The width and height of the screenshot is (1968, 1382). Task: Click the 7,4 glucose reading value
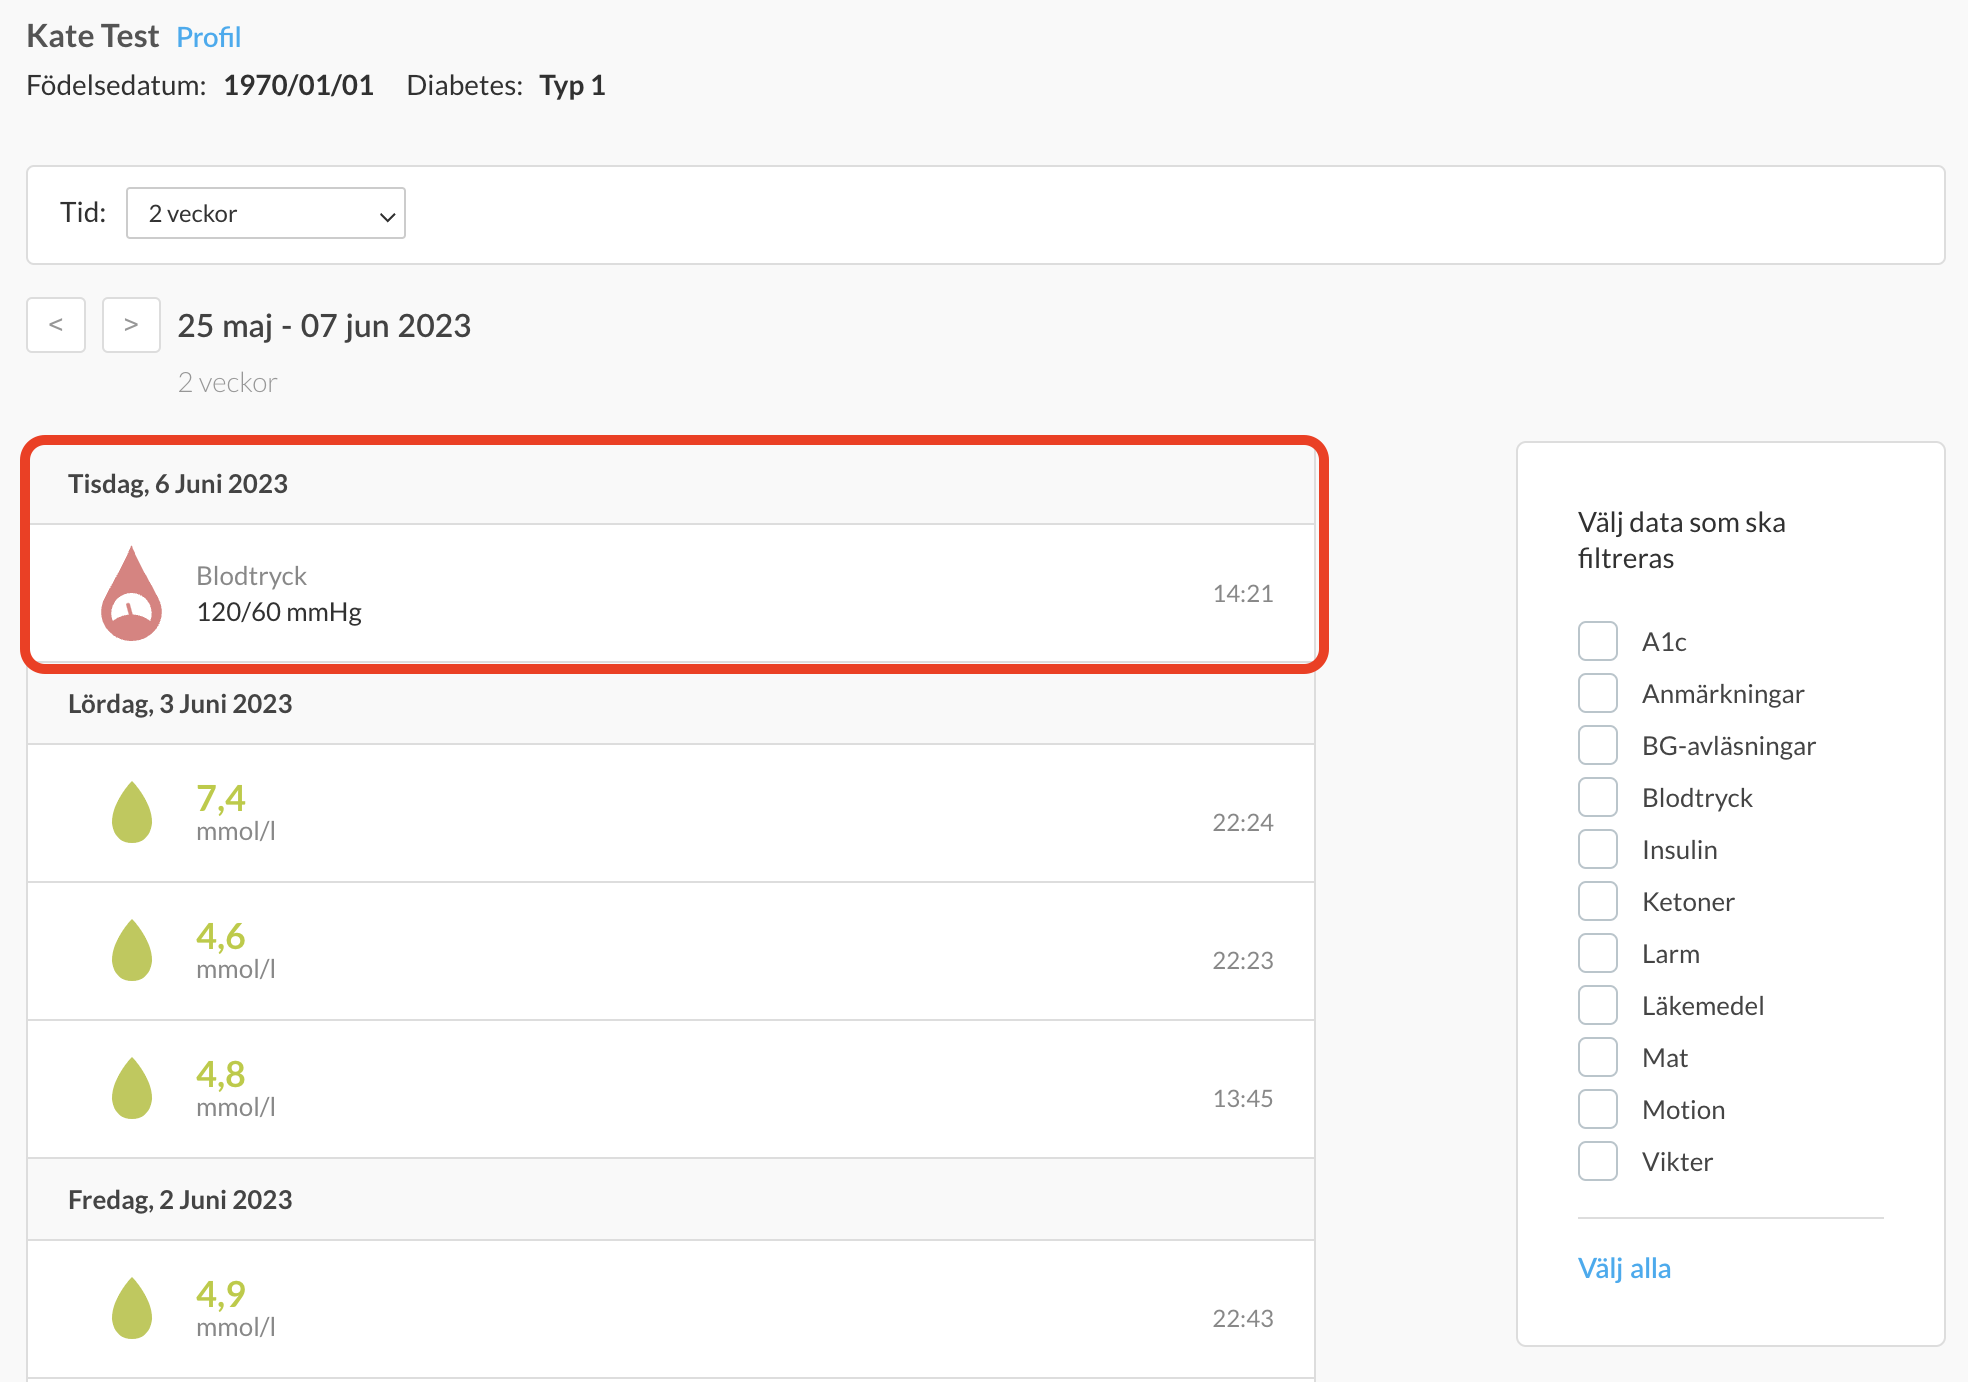pyautogui.click(x=221, y=797)
